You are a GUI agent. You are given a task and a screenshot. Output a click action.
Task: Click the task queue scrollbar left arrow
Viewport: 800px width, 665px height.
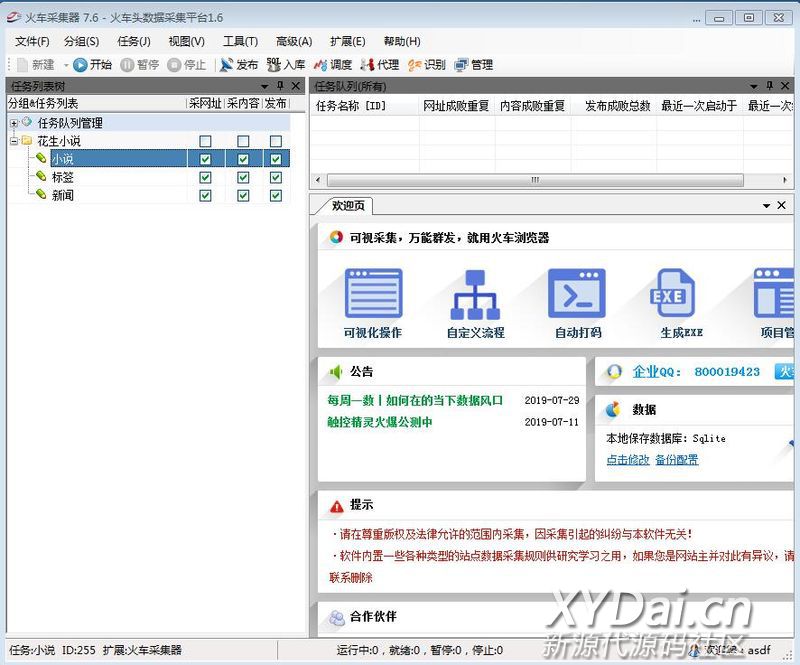point(318,180)
